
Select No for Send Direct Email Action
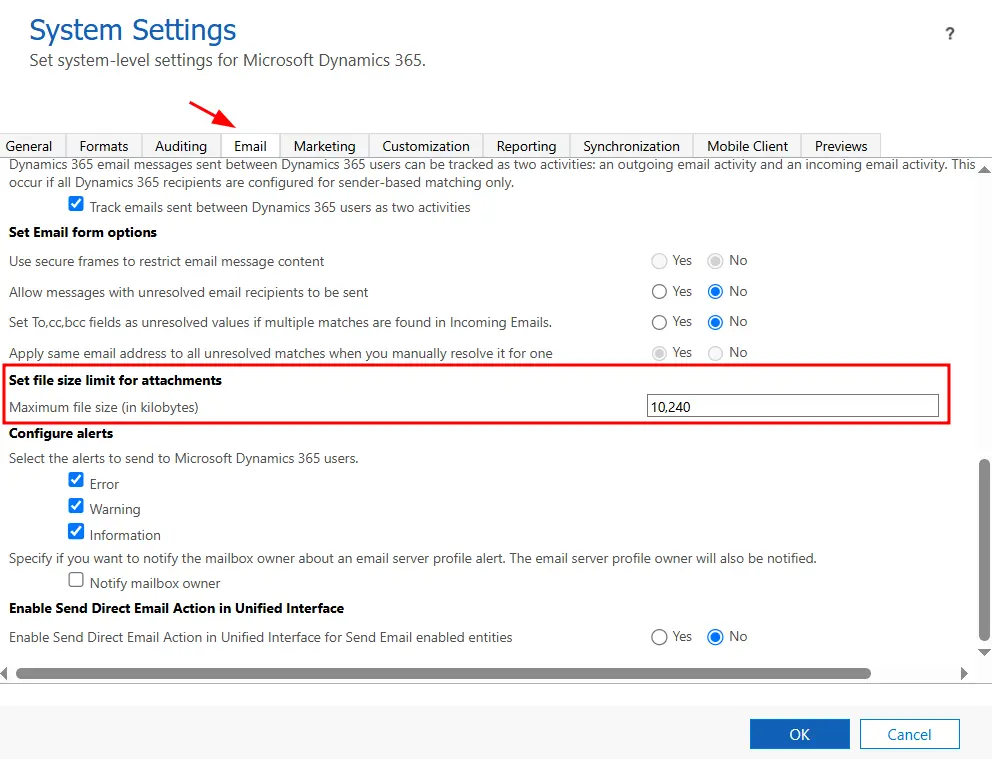[x=716, y=637]
